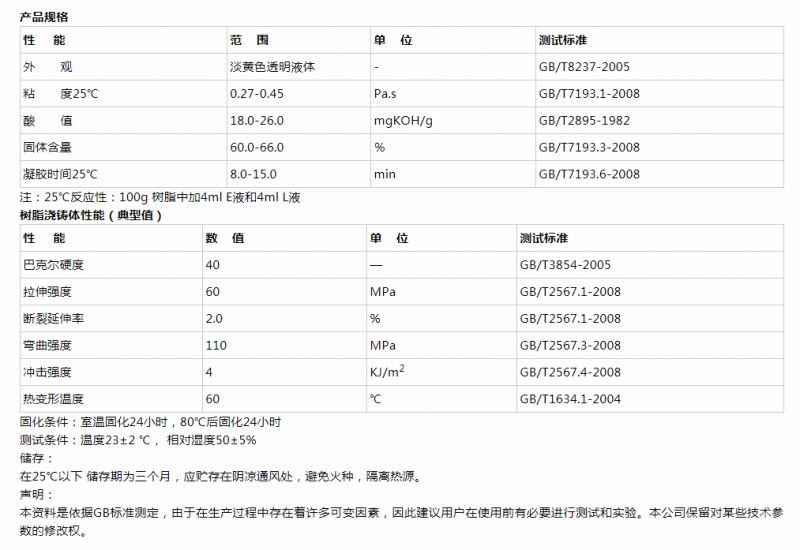Click the GB/T3854-2005 standard

565,265
